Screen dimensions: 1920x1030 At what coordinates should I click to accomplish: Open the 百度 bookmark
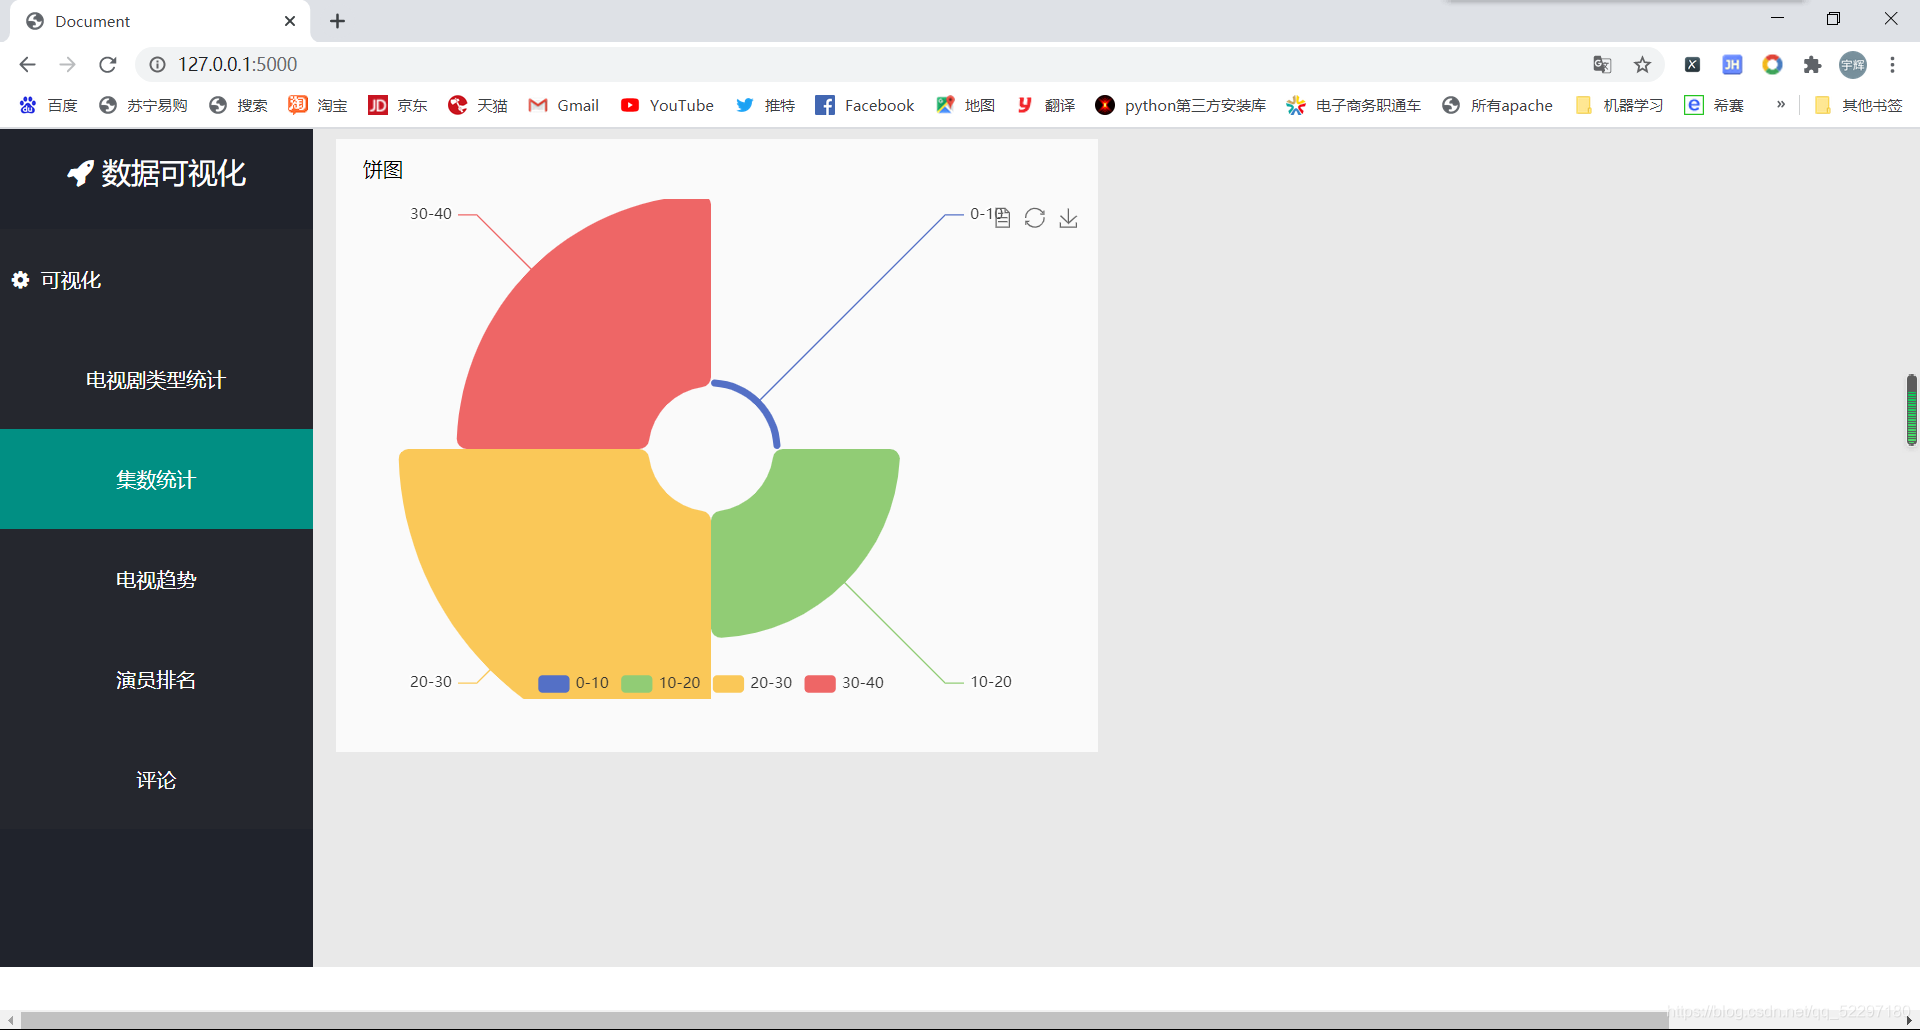tap(48, 105)
